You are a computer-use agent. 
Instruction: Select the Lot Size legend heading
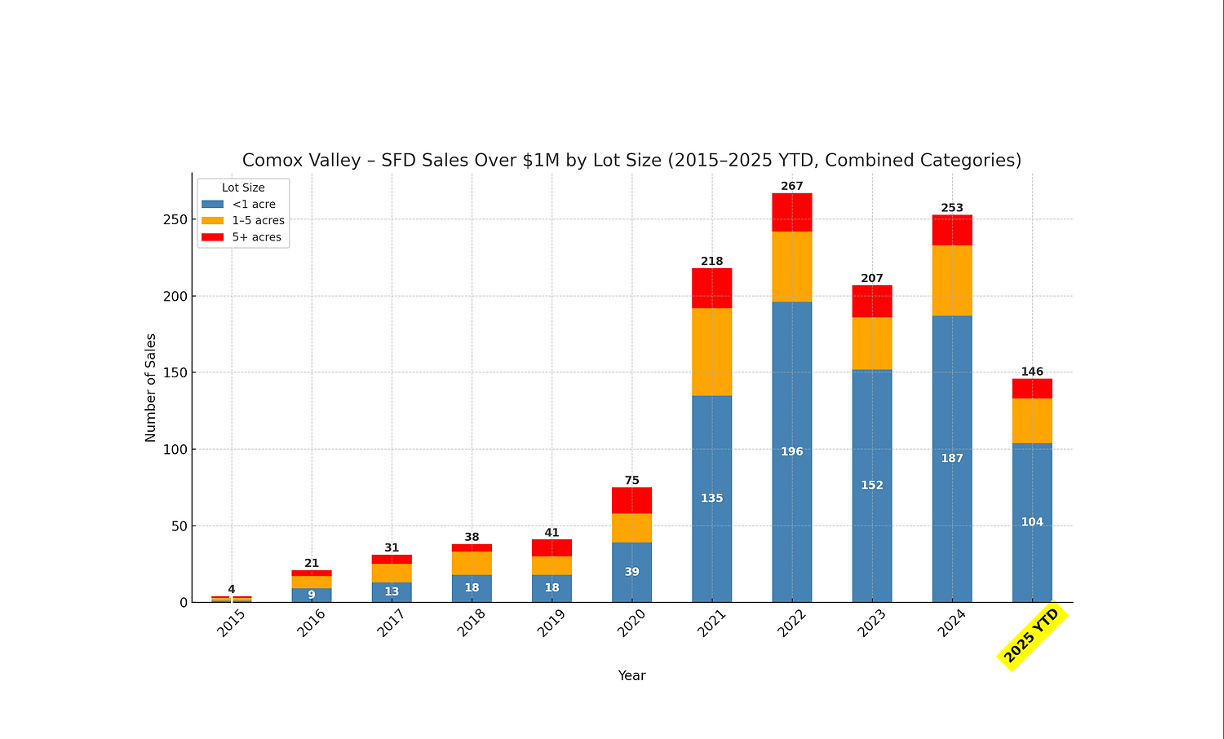click(243, 187)
